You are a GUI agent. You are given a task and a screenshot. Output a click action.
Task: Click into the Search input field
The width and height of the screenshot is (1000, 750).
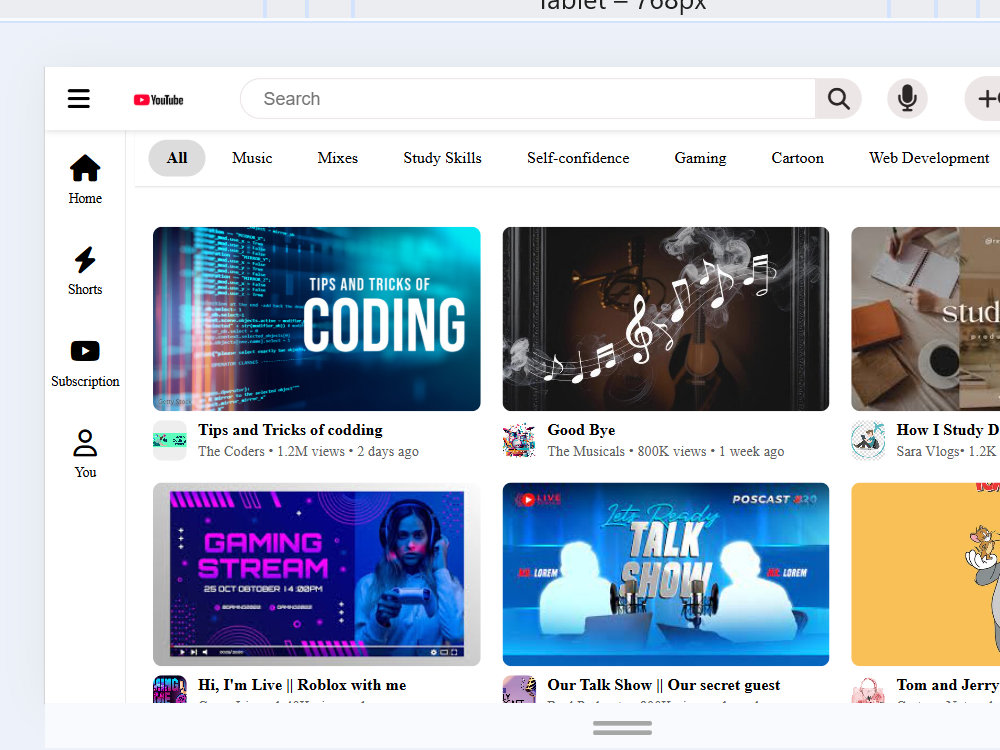[528, 99]
